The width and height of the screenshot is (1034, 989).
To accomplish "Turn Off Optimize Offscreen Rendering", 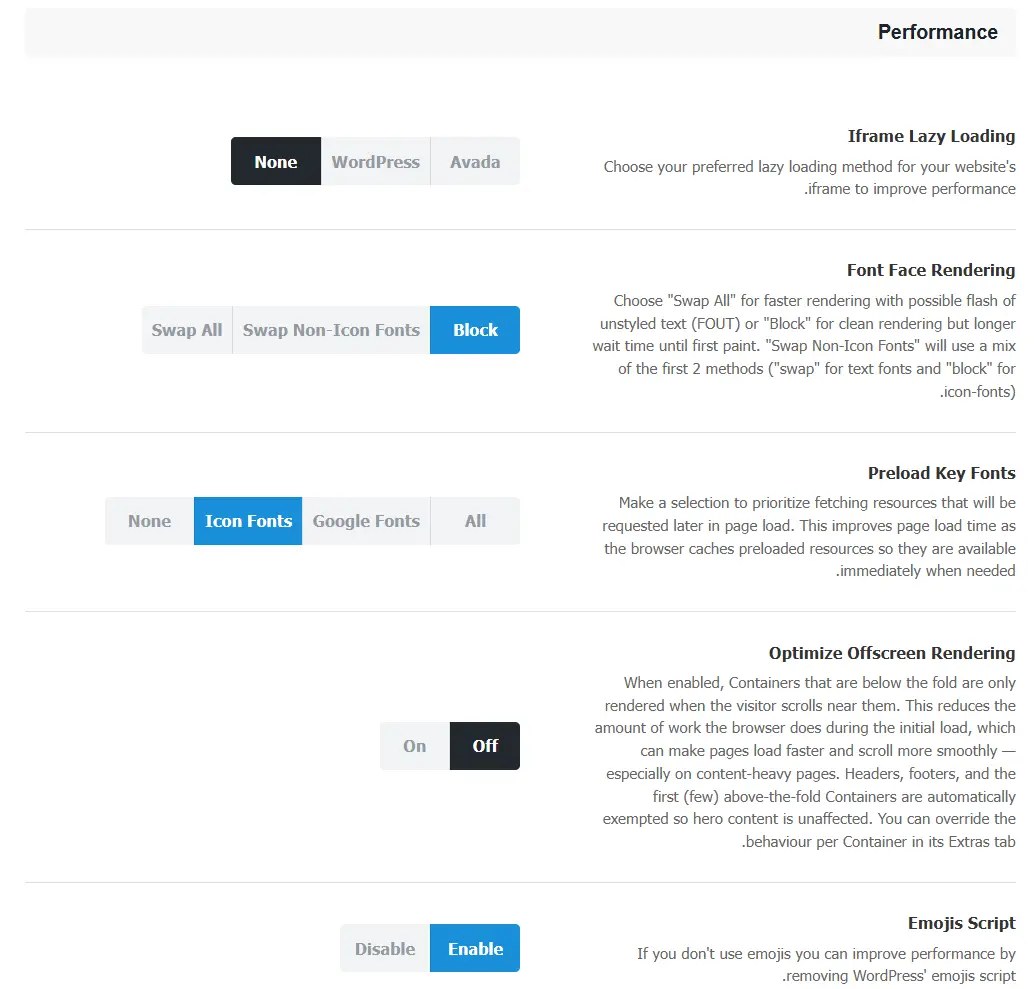I will coord(485,746).
